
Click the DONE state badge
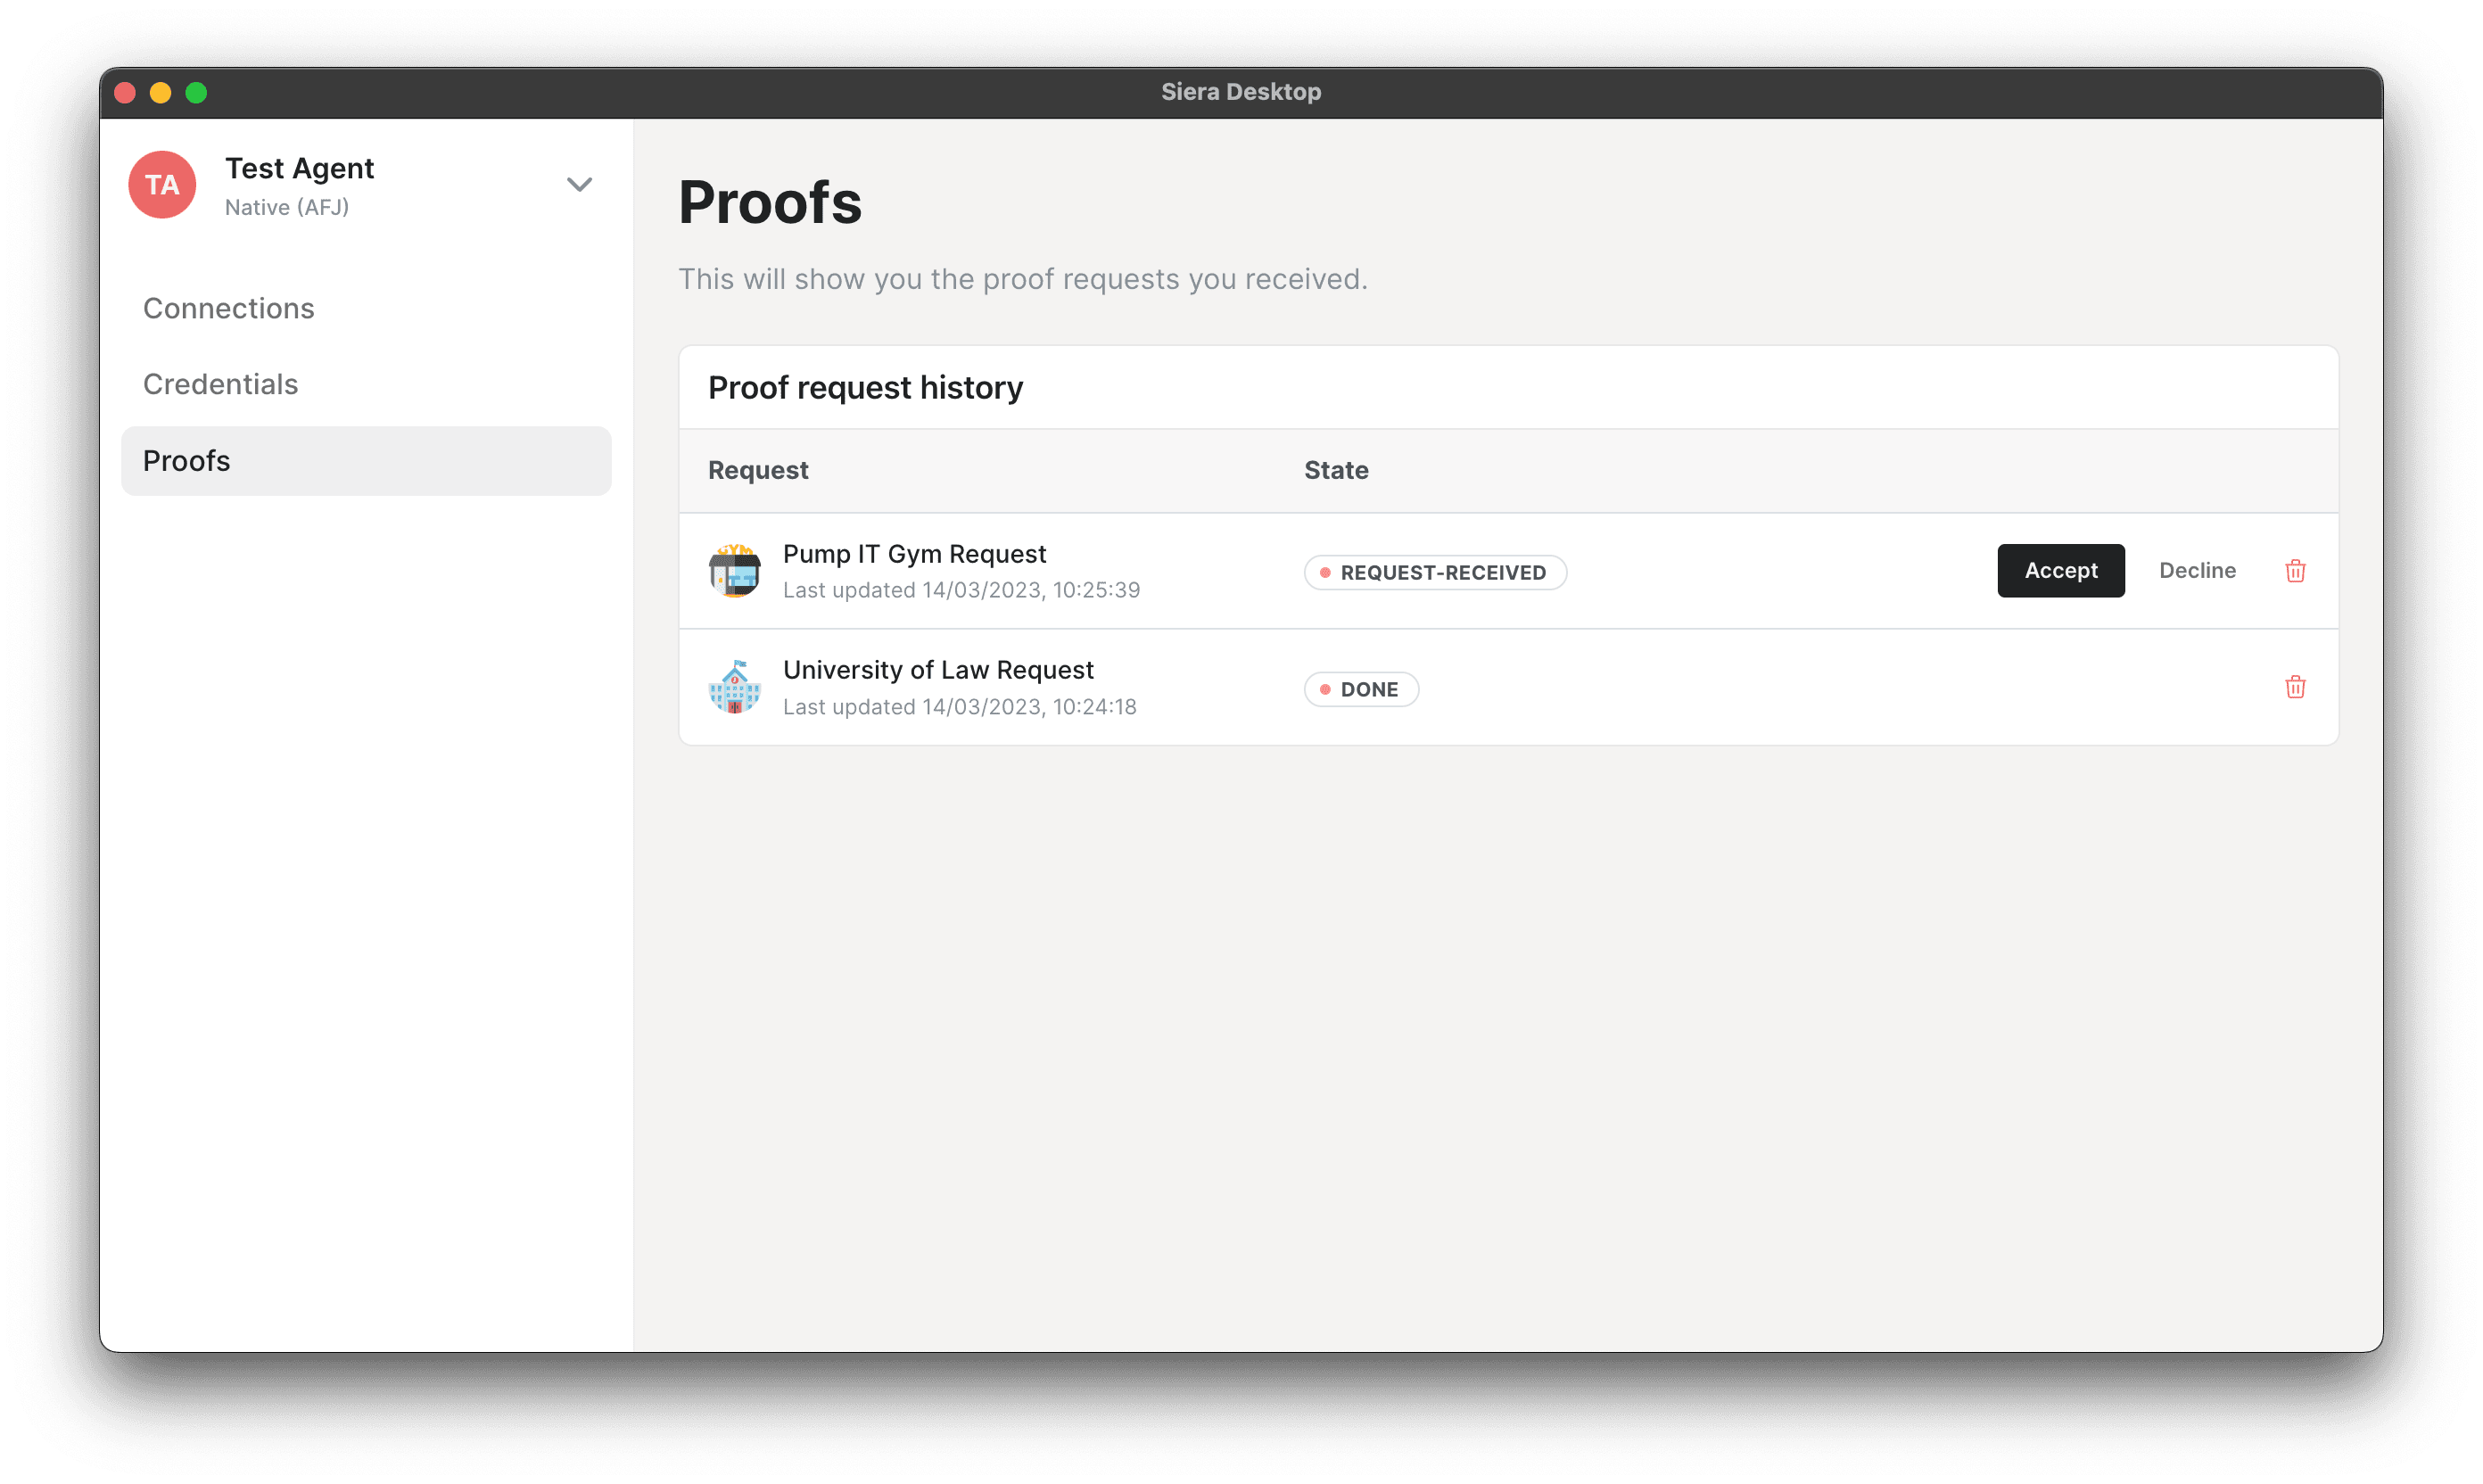[x=1360, y=689]
